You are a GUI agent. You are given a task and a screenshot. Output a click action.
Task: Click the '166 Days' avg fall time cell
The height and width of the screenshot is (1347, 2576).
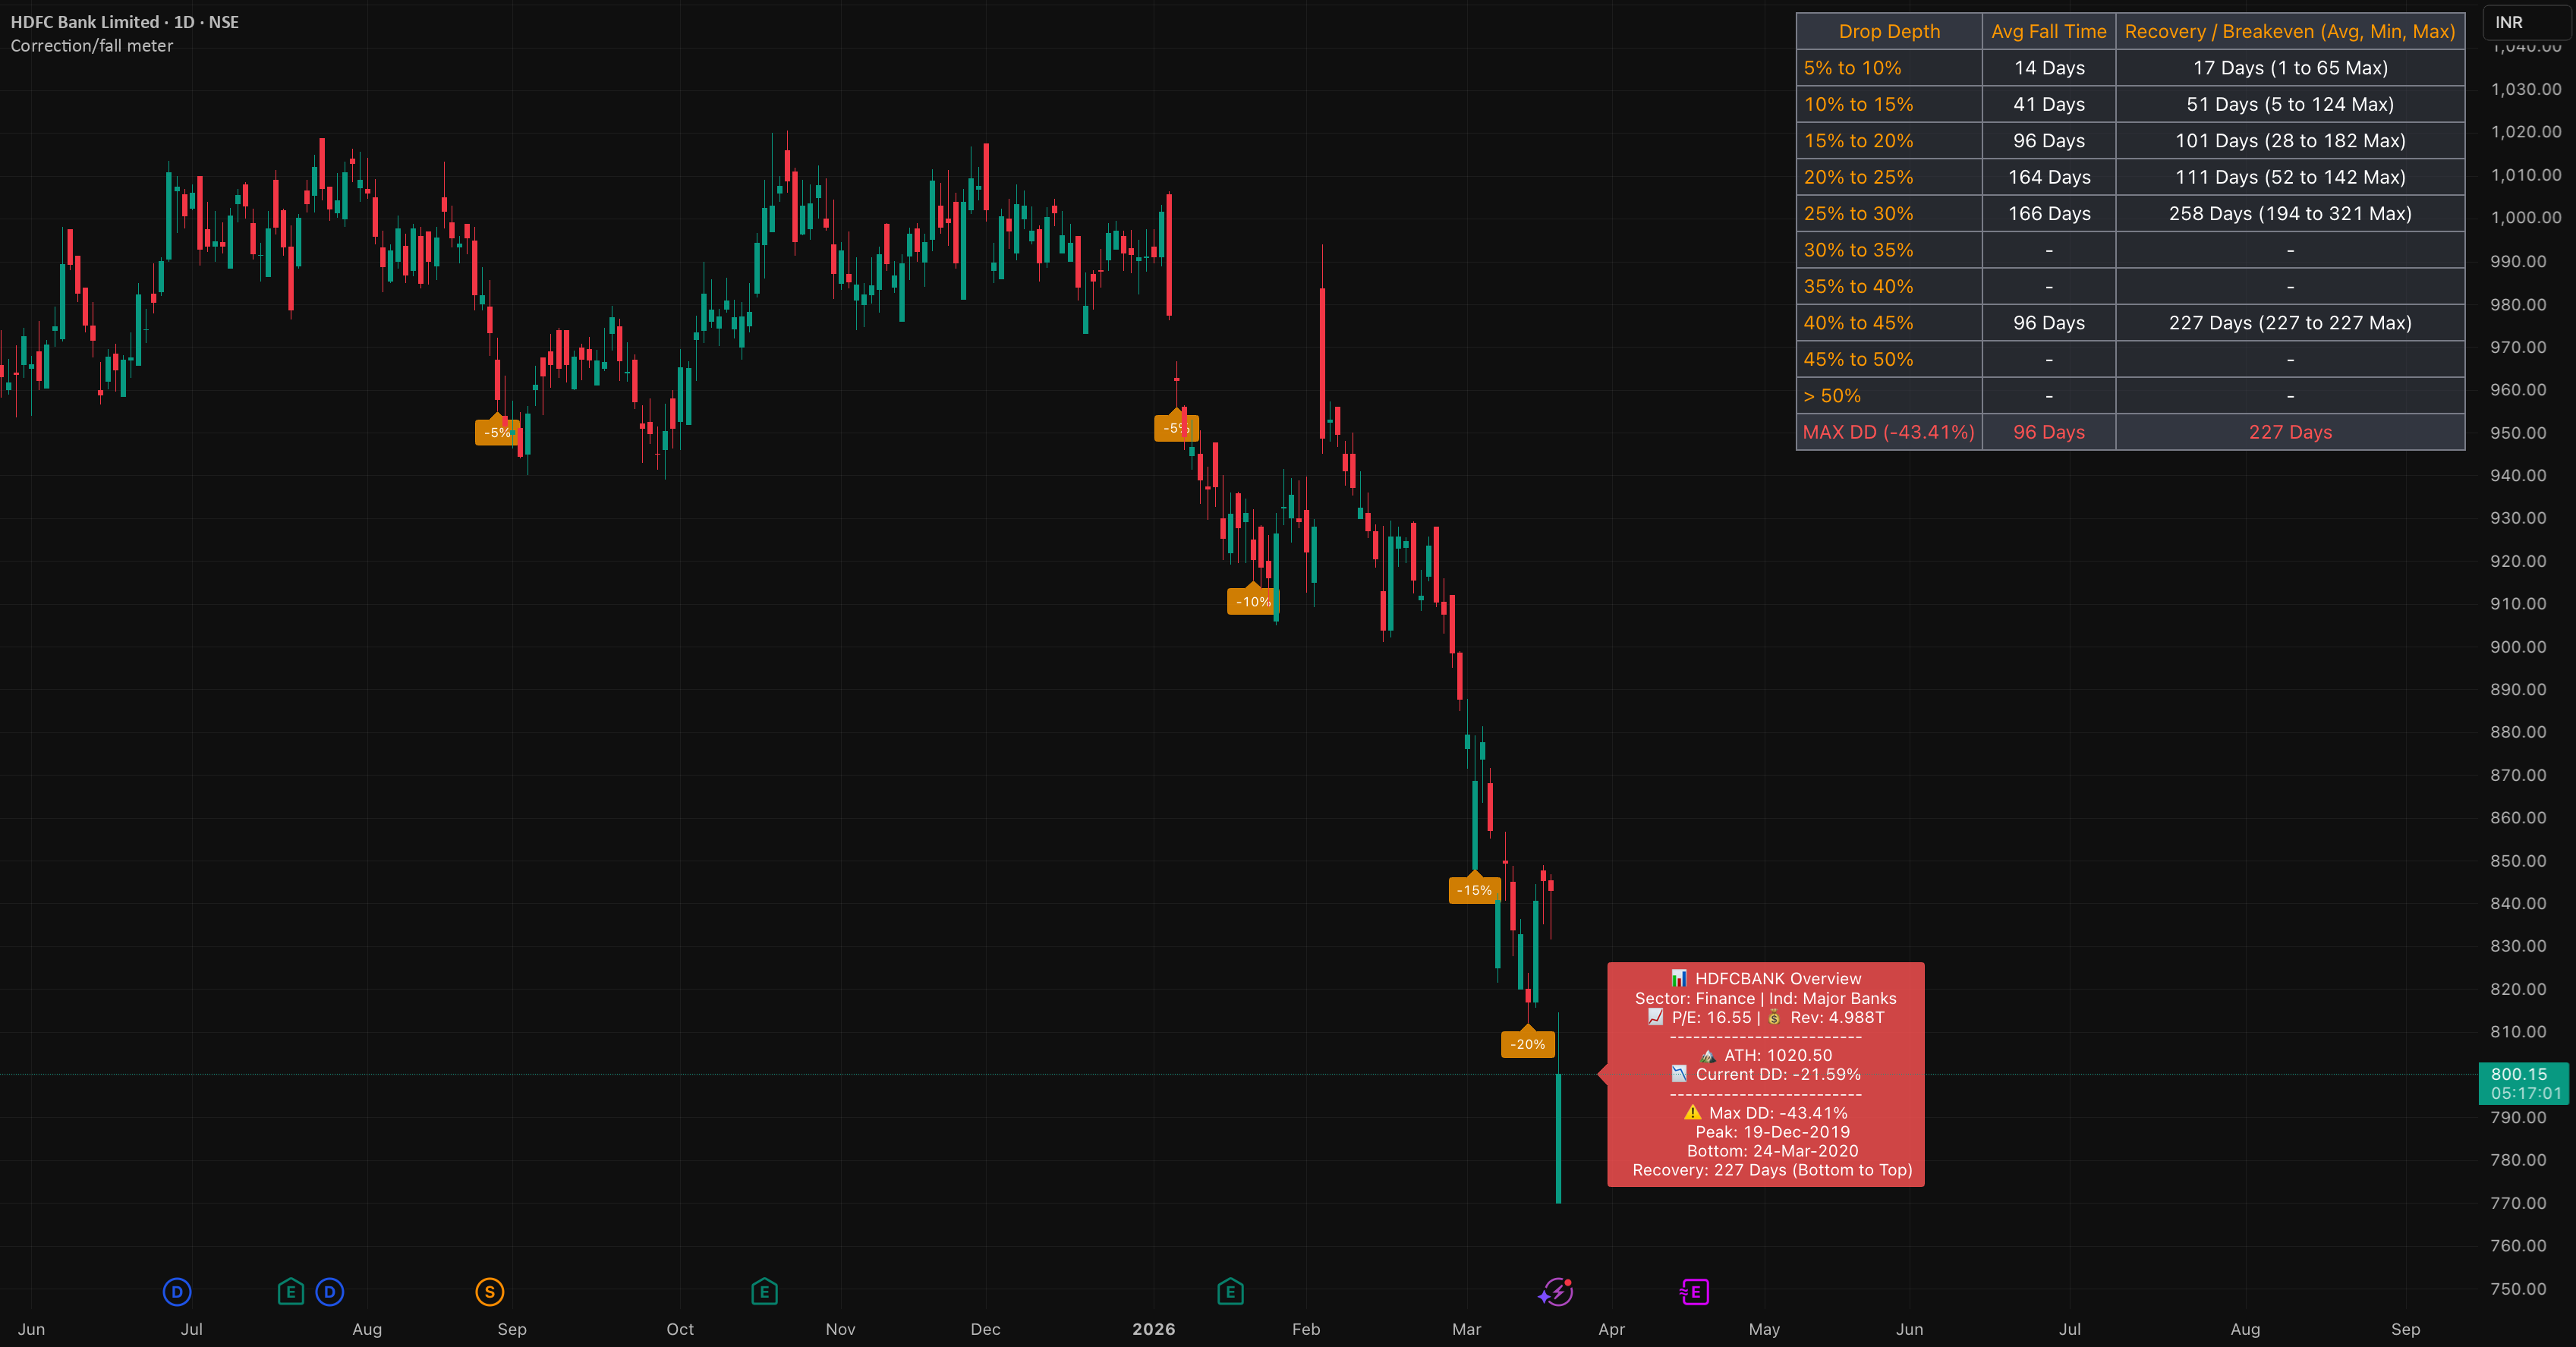2049,213
